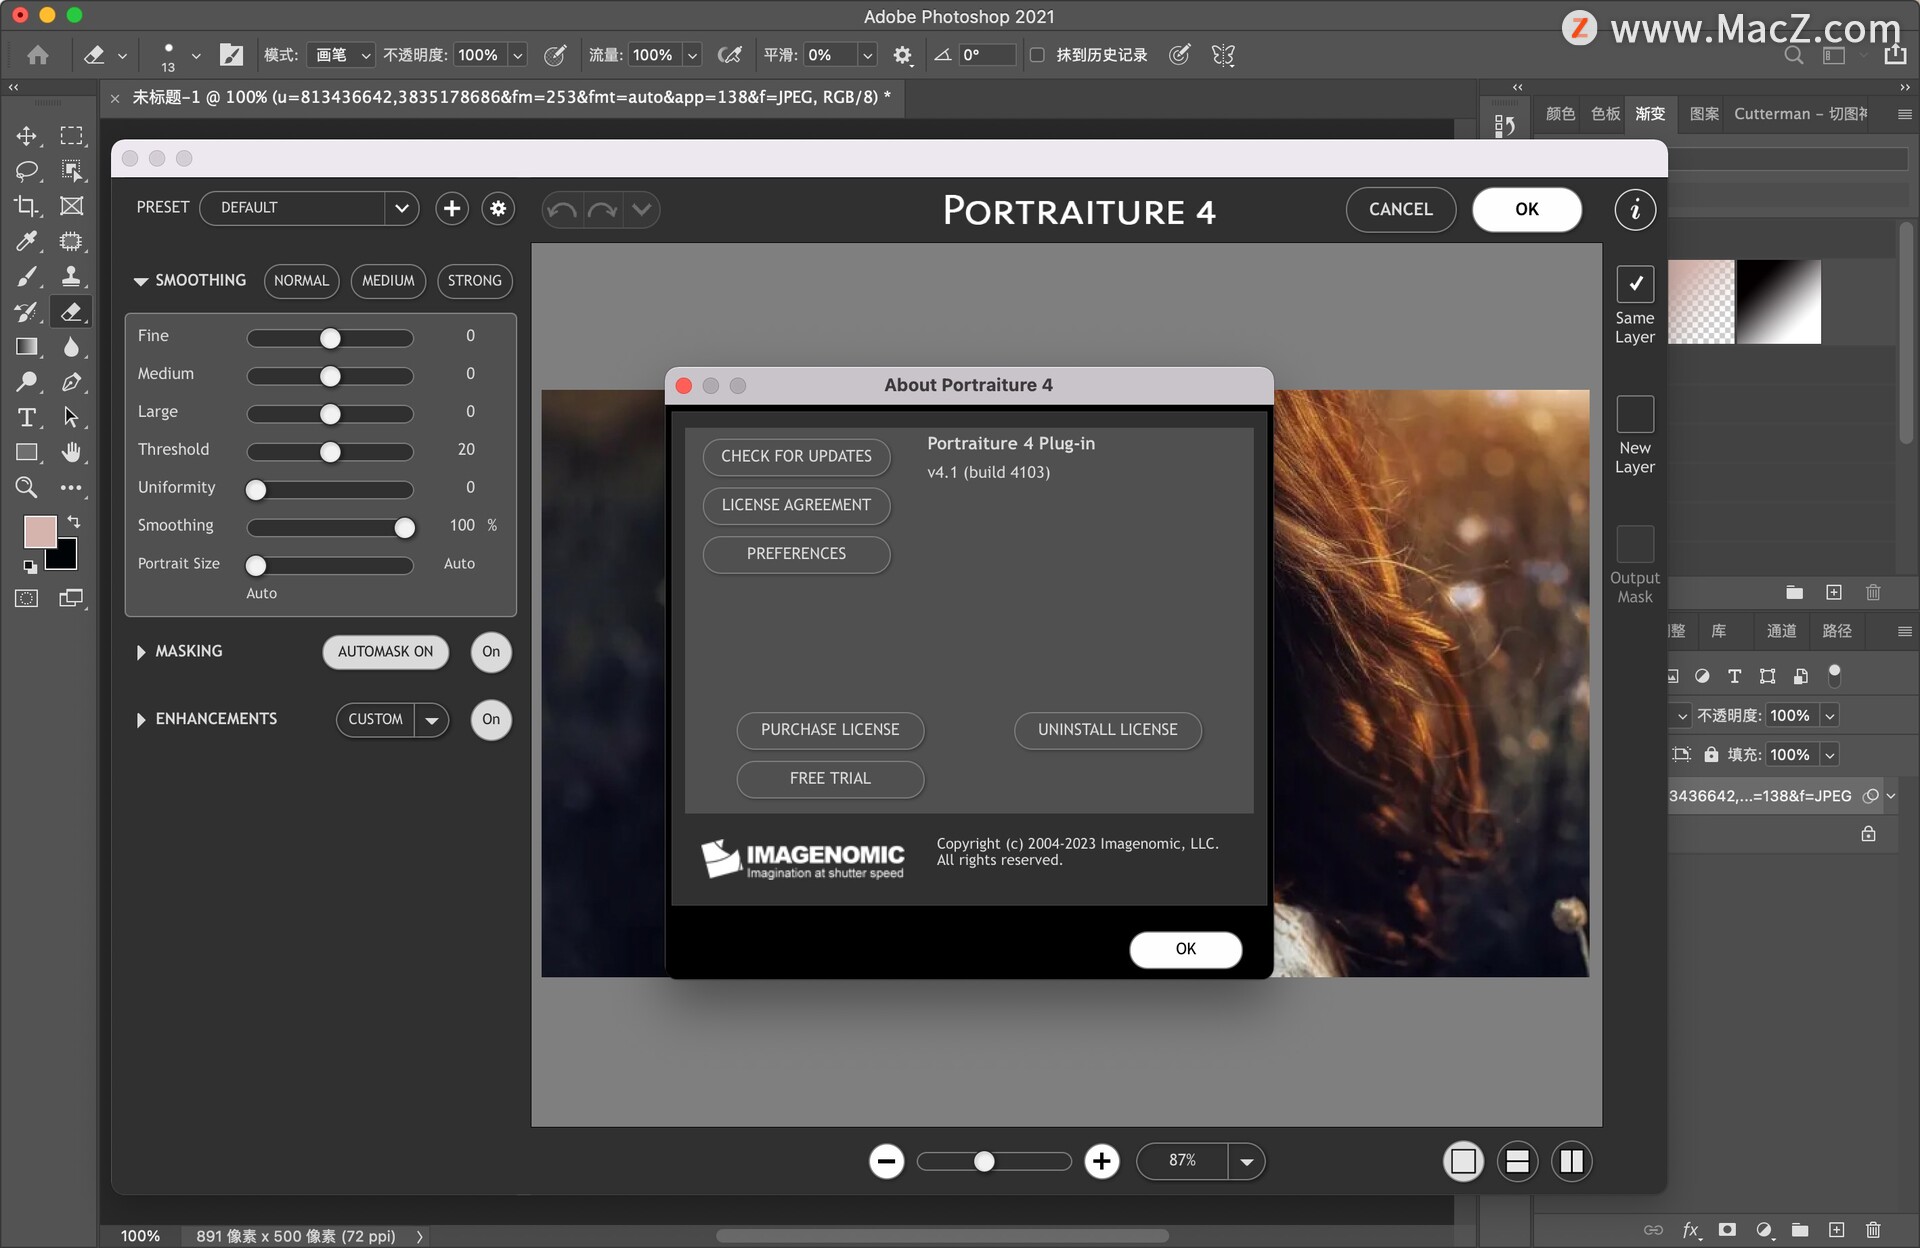Click the Photoshop Home icon

point(38,55)
